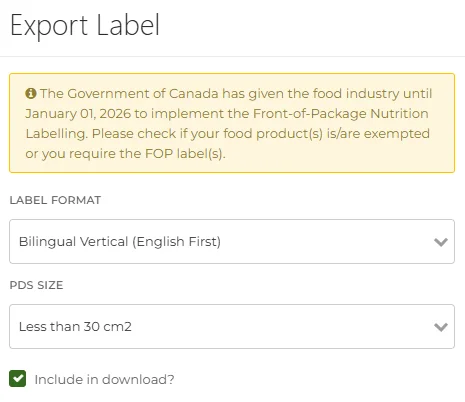Click the LABEL FORMAT field label
465x402 pixels.
(55, 200)
